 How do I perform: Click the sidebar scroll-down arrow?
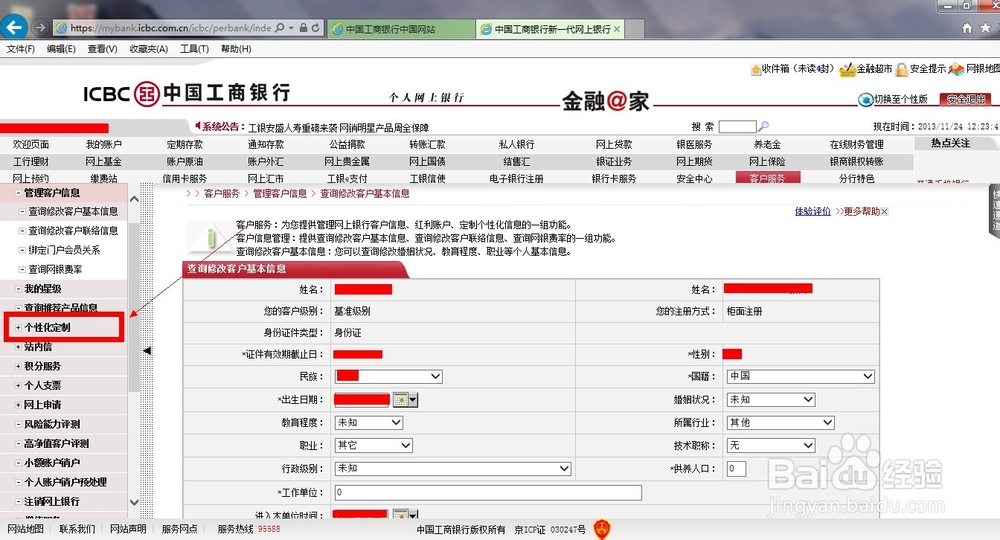click(134, 502)
